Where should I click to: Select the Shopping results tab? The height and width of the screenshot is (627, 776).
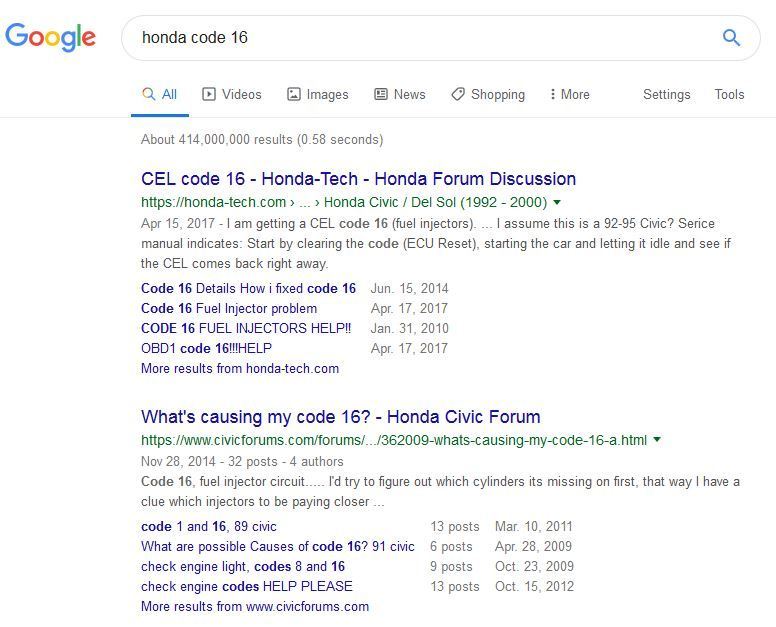(487, 94)
